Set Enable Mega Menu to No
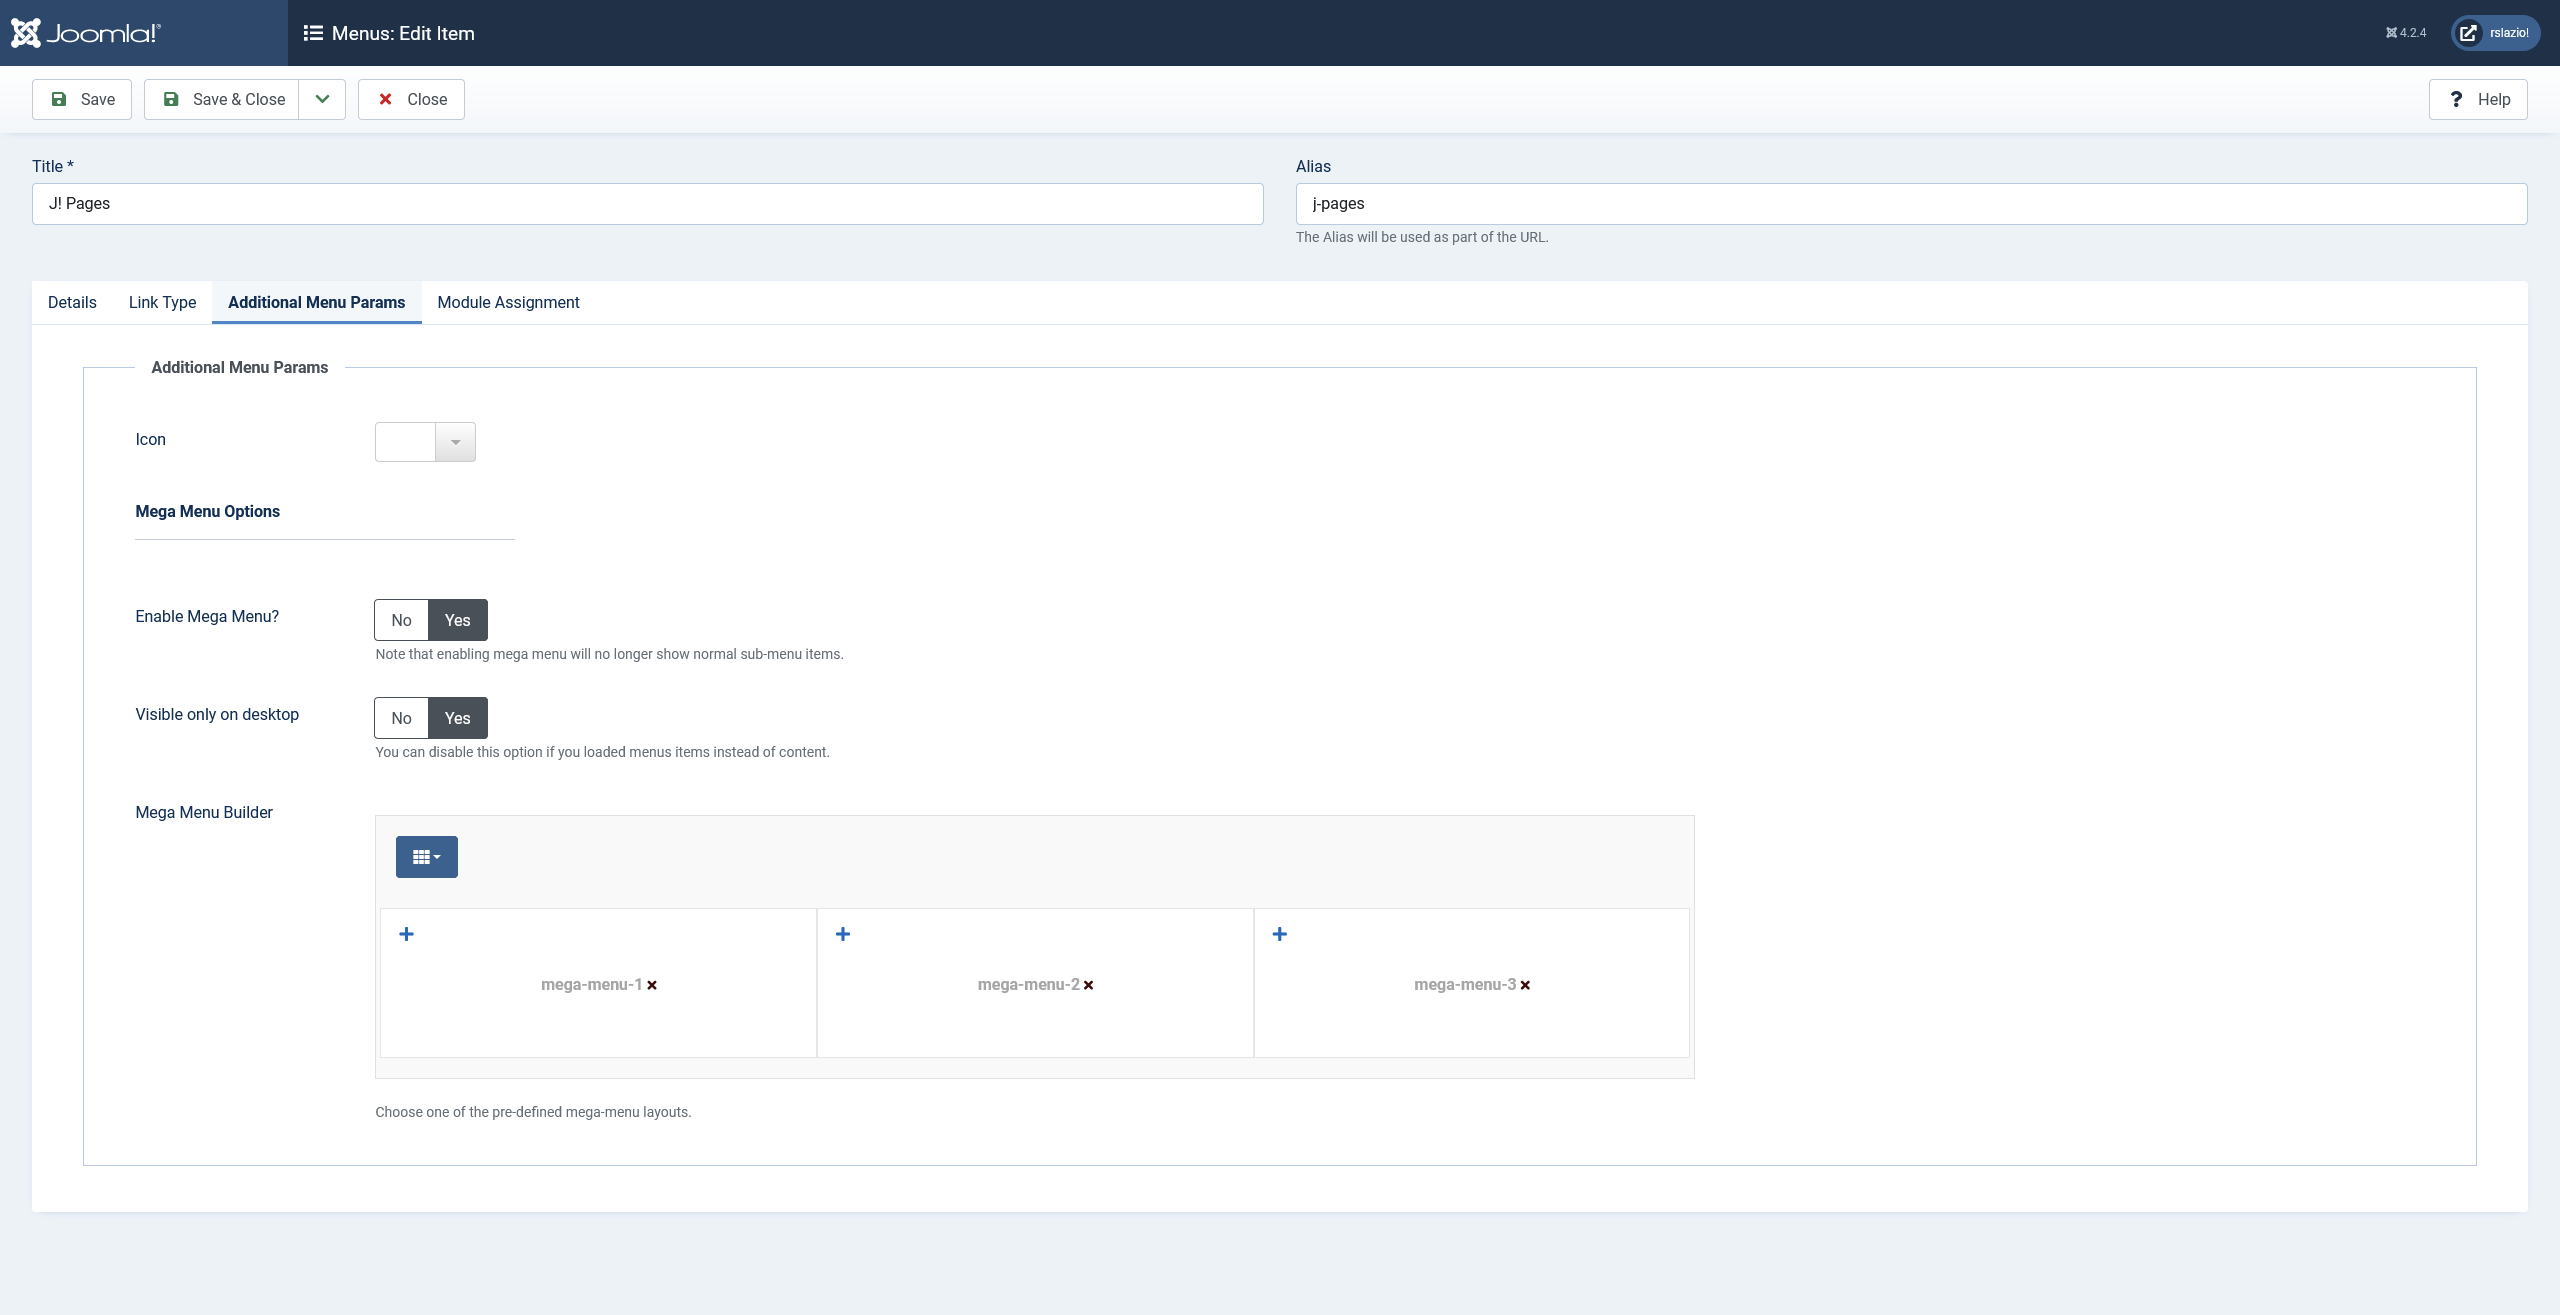This screenshot has width=2560, height=1315. (401, 620)
